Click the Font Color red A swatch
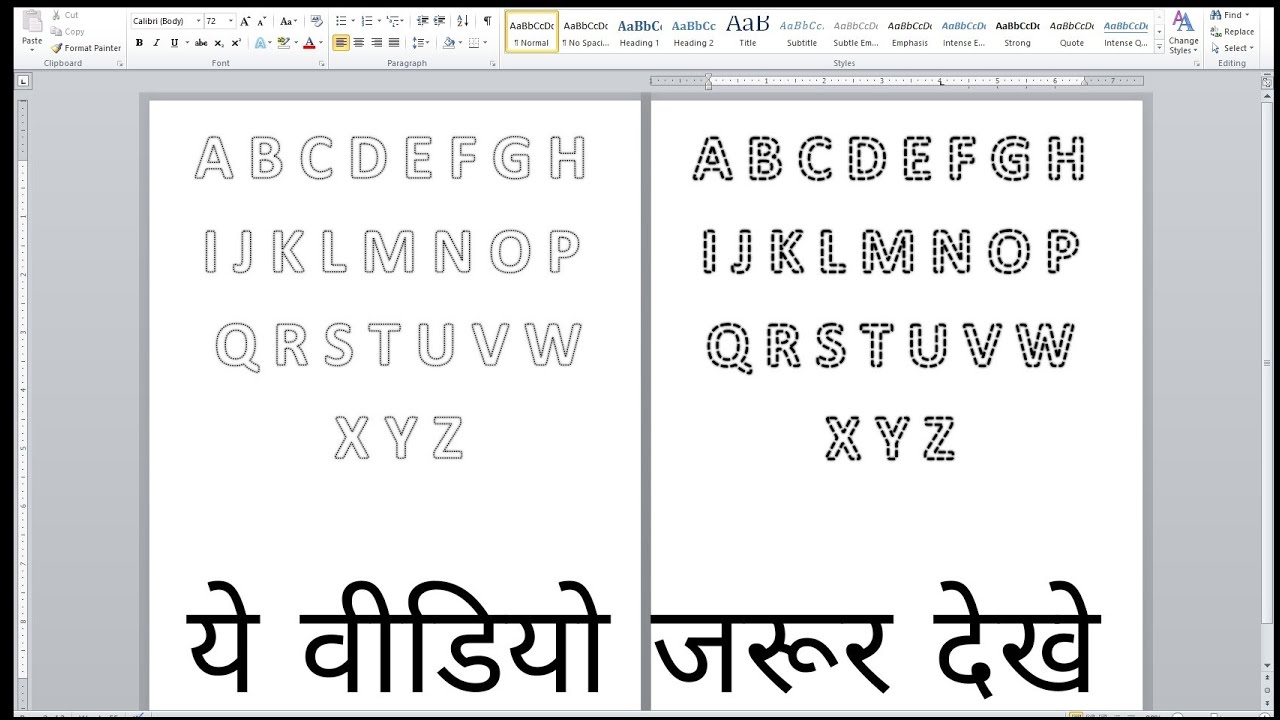Image resolution: width=1280 pixels, height=720 pixels. click(309, 43)
